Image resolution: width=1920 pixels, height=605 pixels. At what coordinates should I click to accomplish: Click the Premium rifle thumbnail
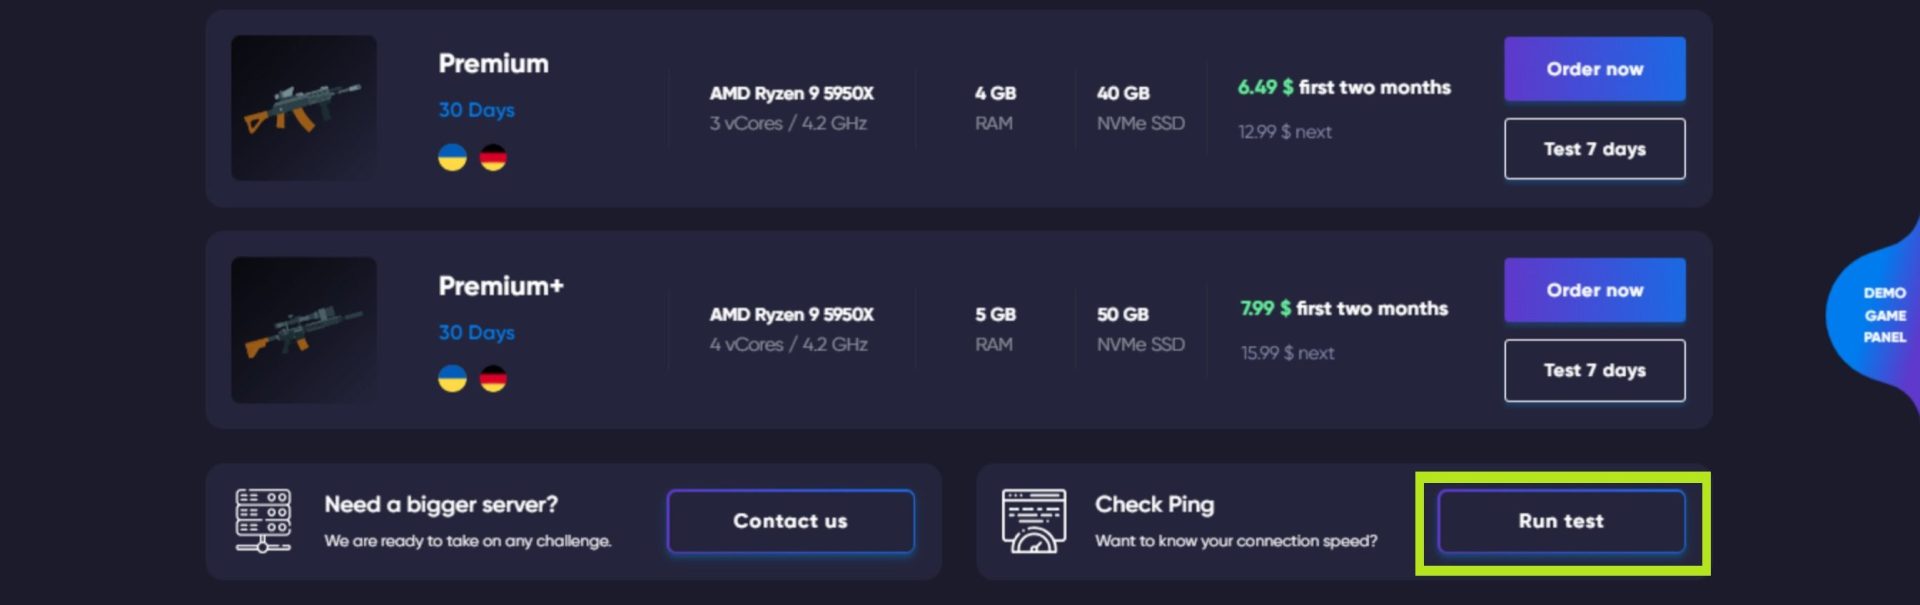point(304,108)
